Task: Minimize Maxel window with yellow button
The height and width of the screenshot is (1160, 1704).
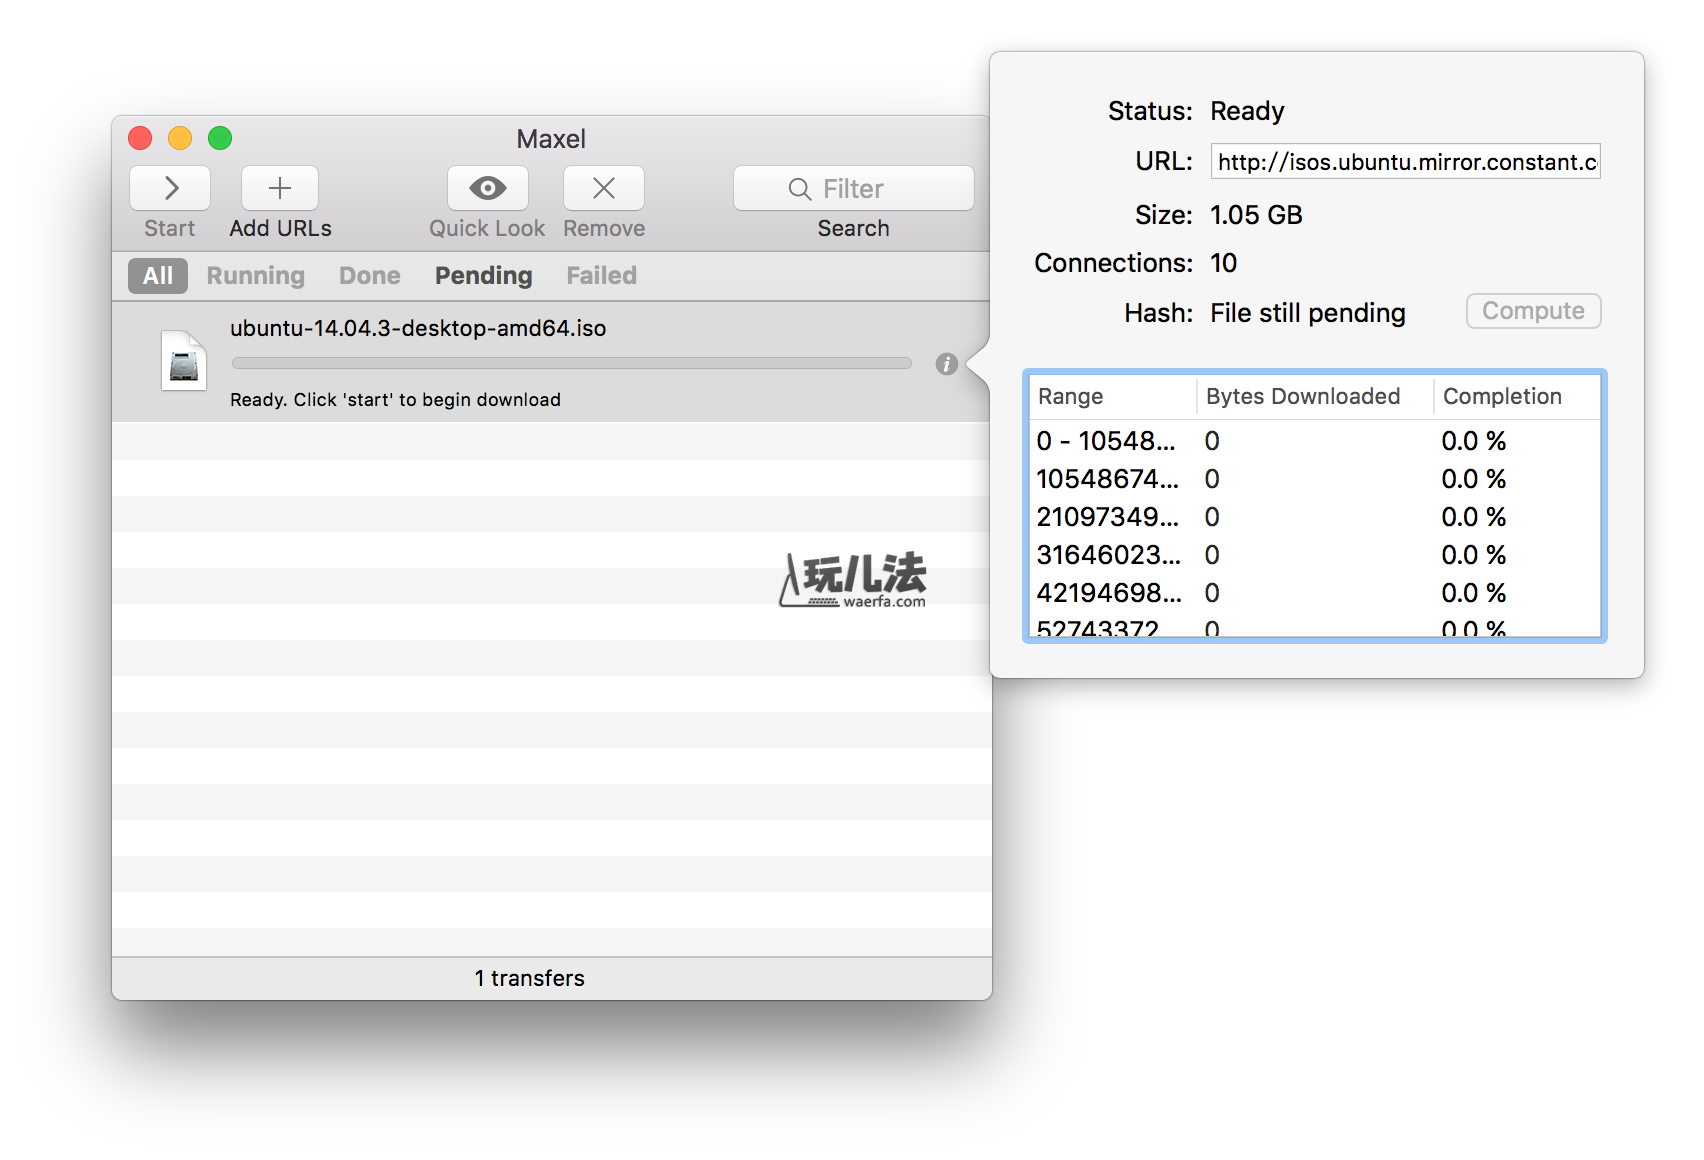Action: [180, 138]
